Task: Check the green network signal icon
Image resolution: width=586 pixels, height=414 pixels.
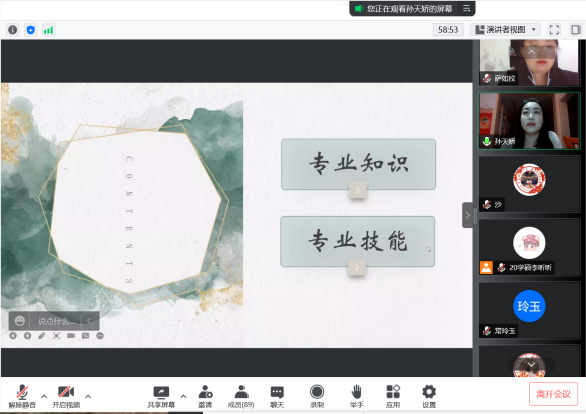Action: [48, 30]
